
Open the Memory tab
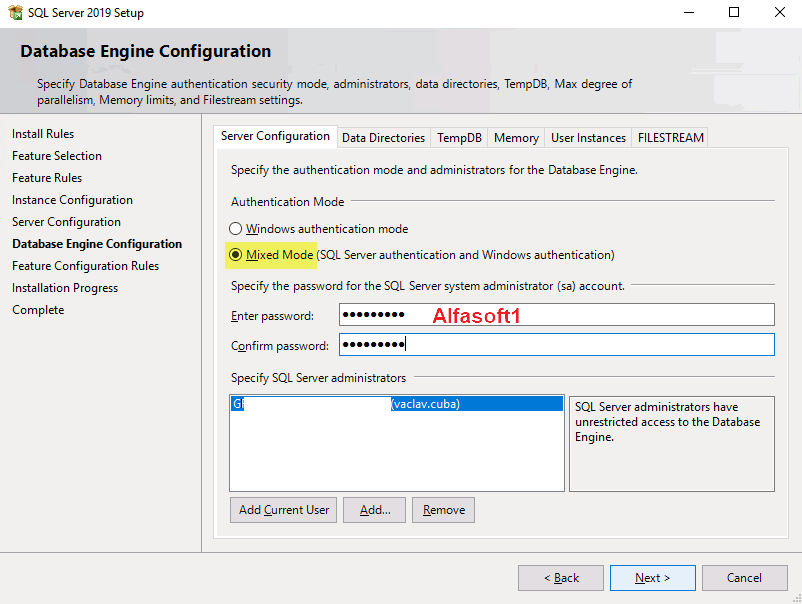pyautogui.click(x=516, y=138)
